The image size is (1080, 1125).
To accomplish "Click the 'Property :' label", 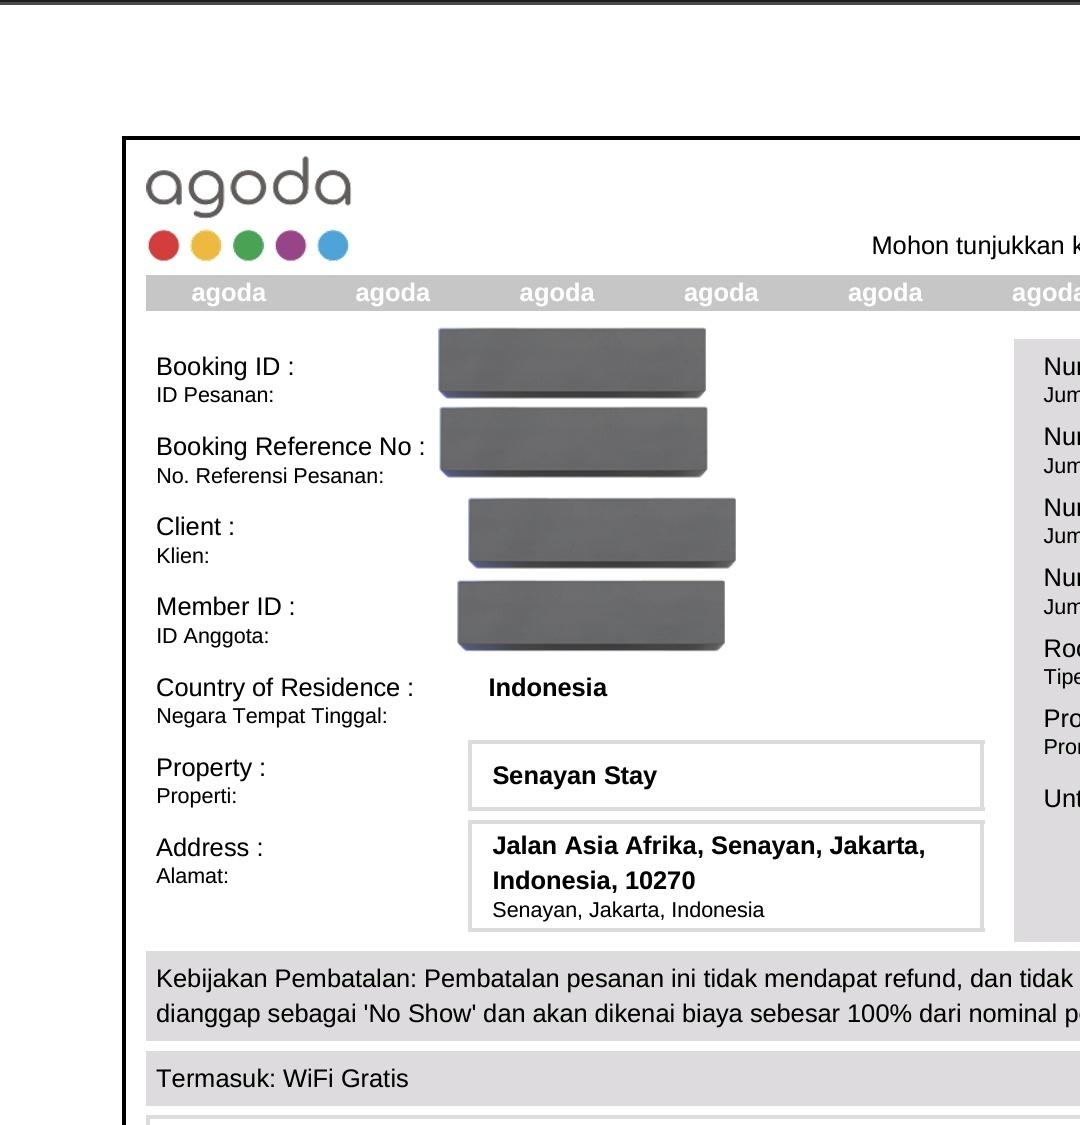I will click(x=211, y=768).
